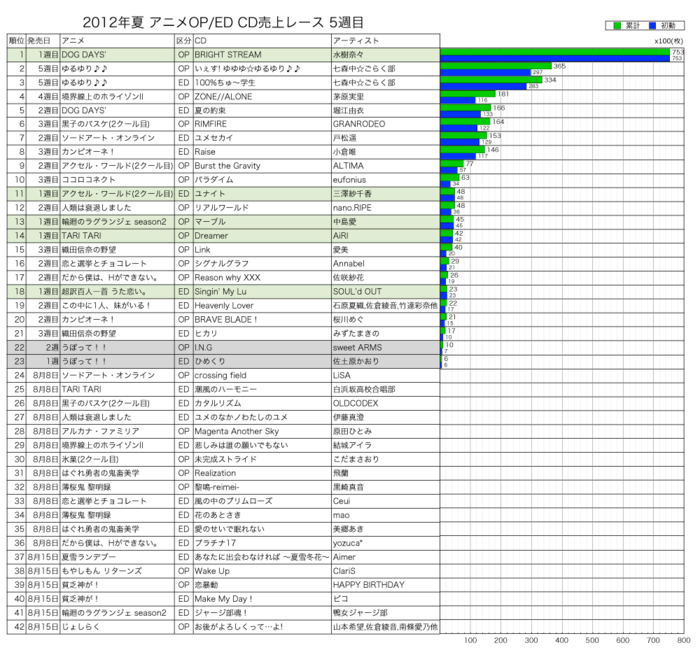Image resolution: width=700 pixels, height=650 pixels.
Task: Click the 区分 column header
Action: click(183, 41)
